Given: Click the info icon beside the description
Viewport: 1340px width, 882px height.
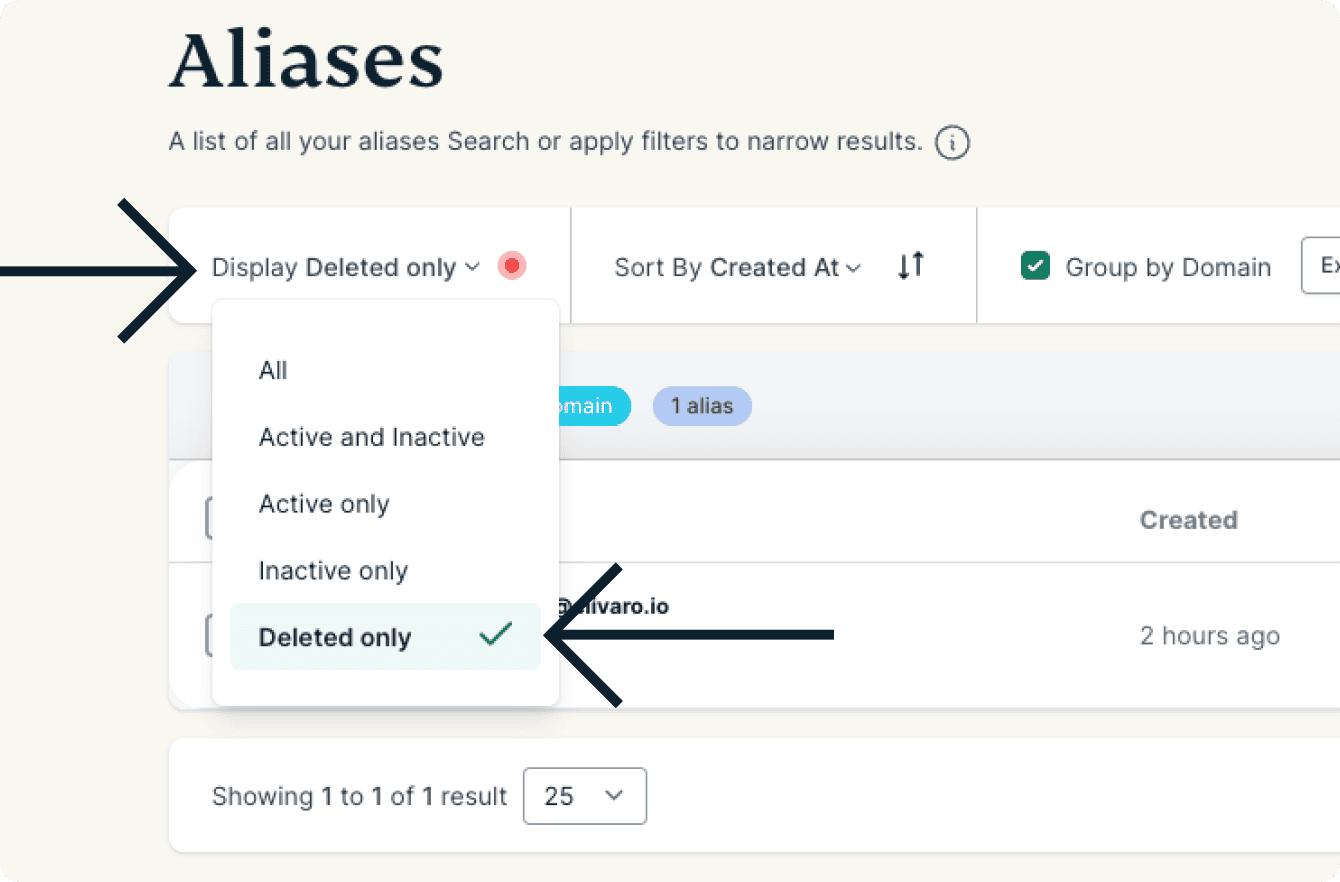Looking at the screenshot, I should pyautogui.click(x=952, y=143).
